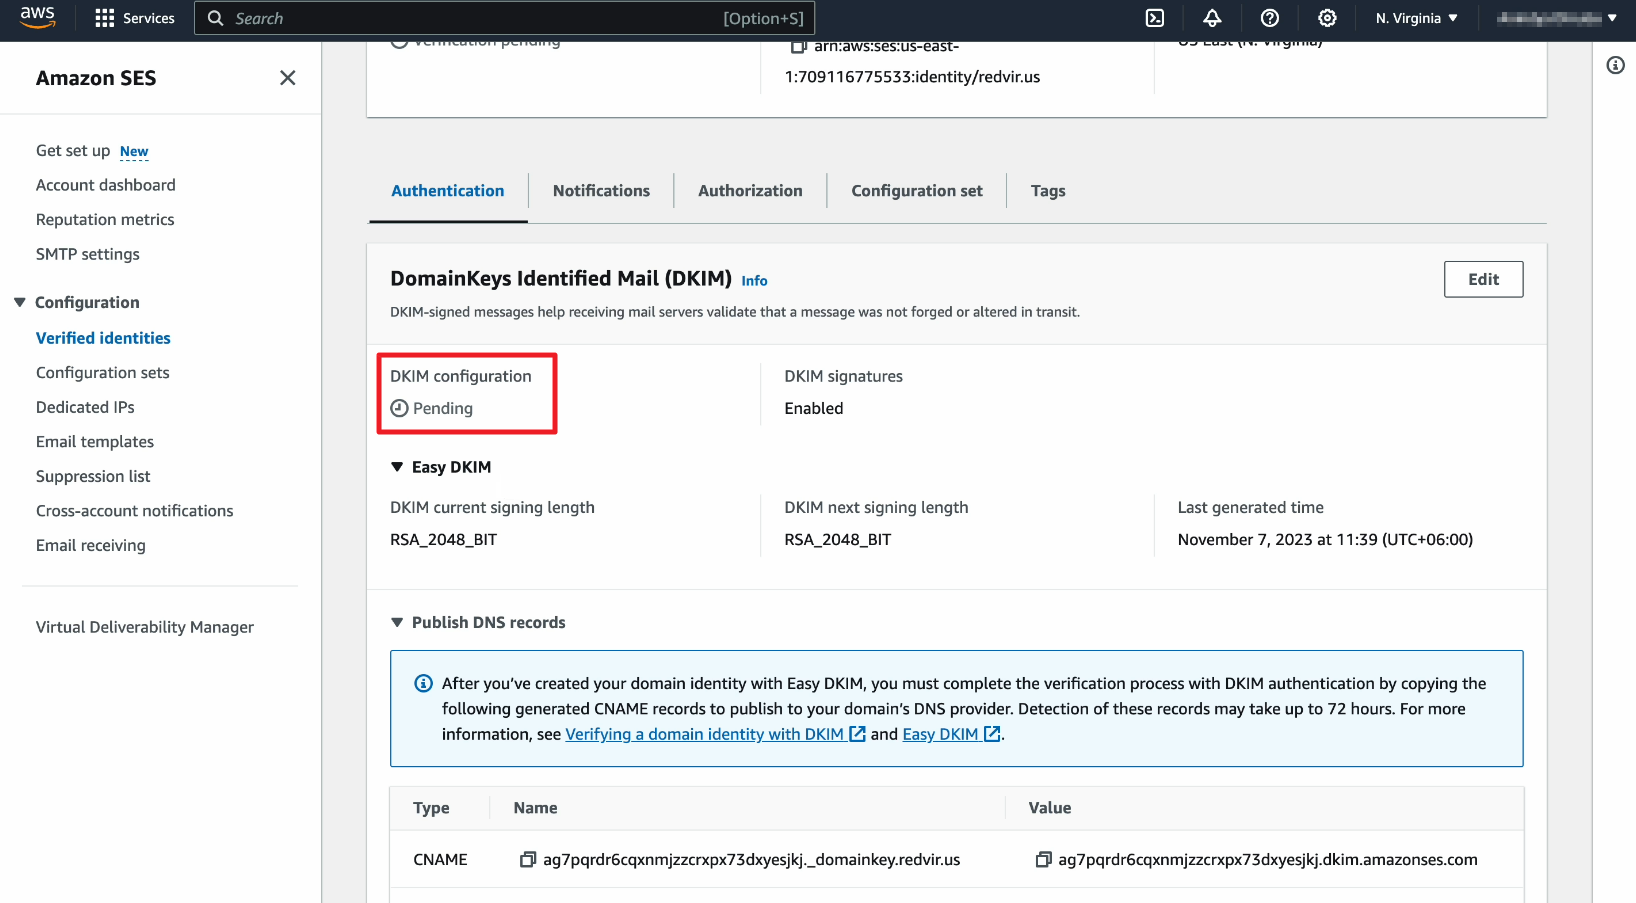Screen dimensions: 1636x903
Task: Open the settings gear icon
Action: (1327, 18)
